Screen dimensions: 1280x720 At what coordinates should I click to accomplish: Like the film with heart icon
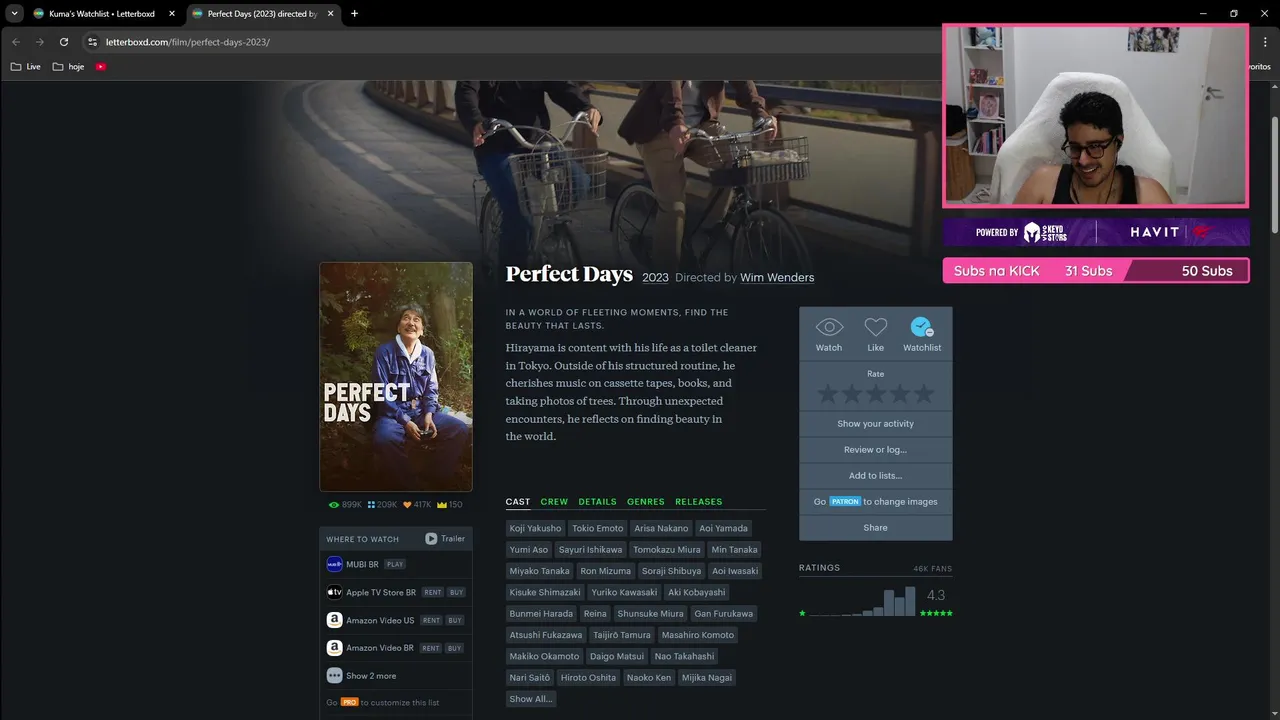click(x=876, y=327)
